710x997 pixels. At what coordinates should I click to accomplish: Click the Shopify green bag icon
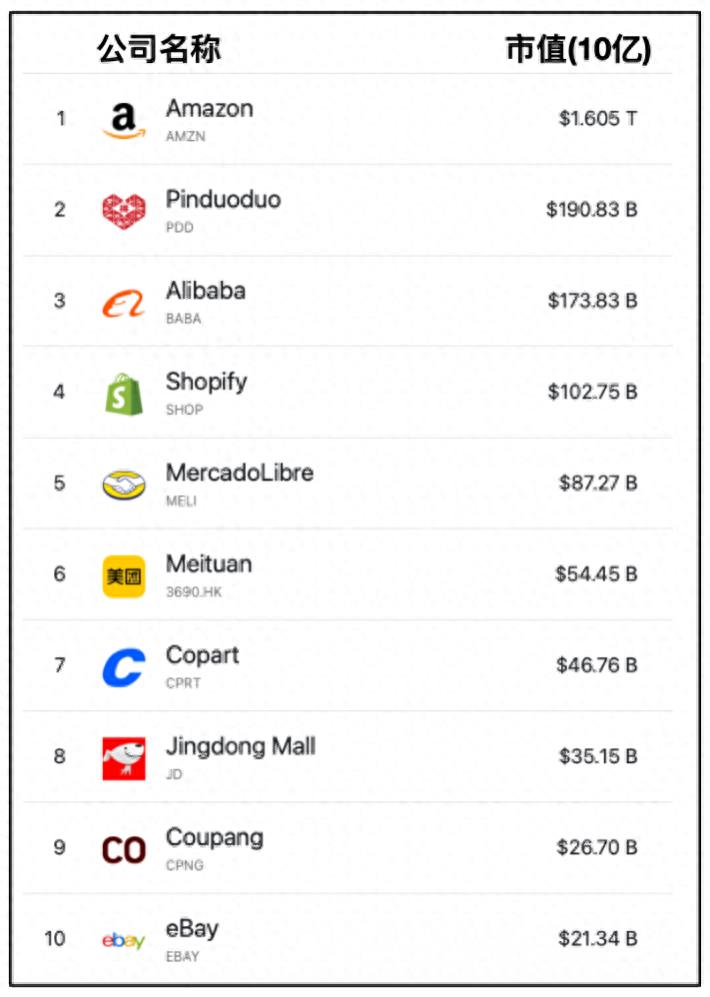click(123, 393)
